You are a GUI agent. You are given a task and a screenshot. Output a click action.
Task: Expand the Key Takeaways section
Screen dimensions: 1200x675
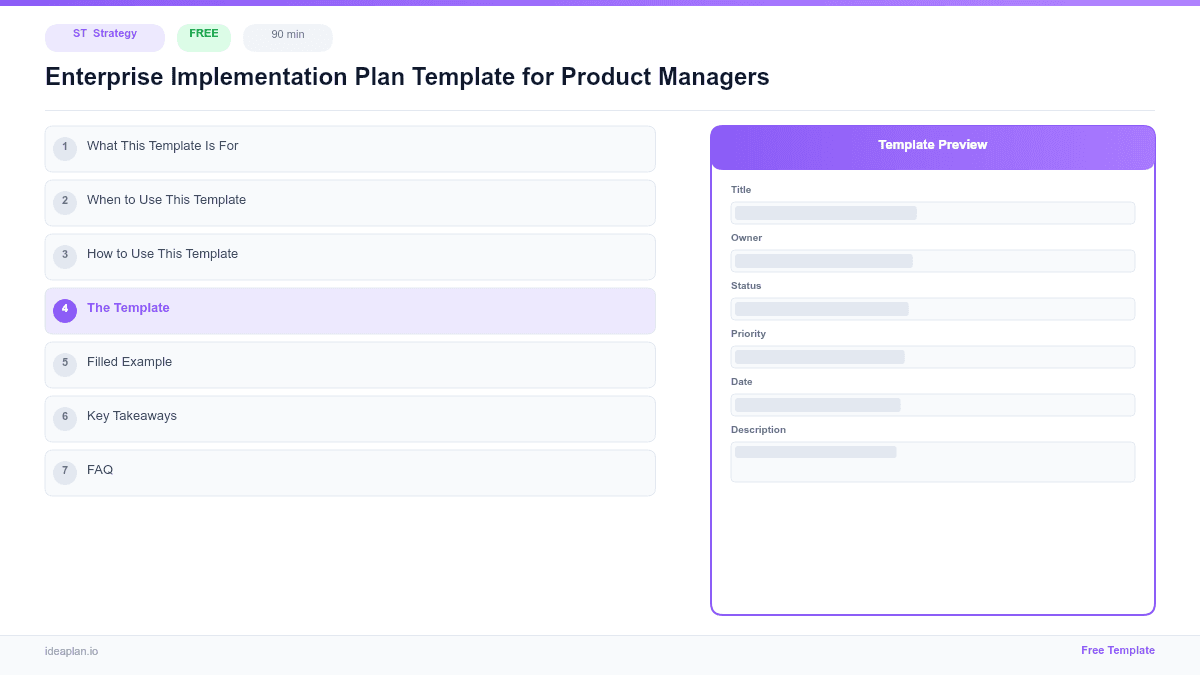tap(350, 418)
